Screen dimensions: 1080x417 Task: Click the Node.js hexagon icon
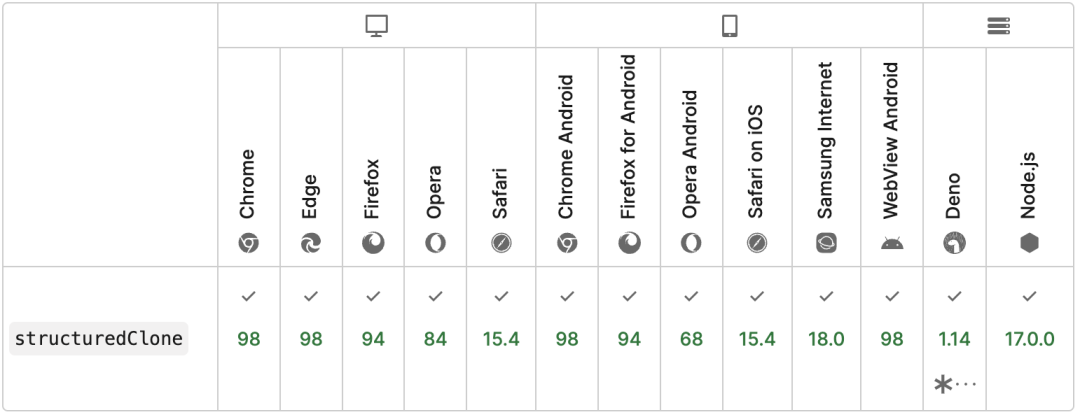(1029, 243)
